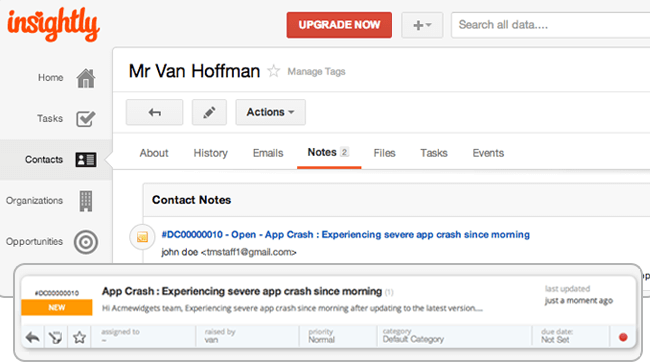The width and height of the screenshot is (650, 362).
Task: Click the ticket preview message text
Action: tap(292, 308)
